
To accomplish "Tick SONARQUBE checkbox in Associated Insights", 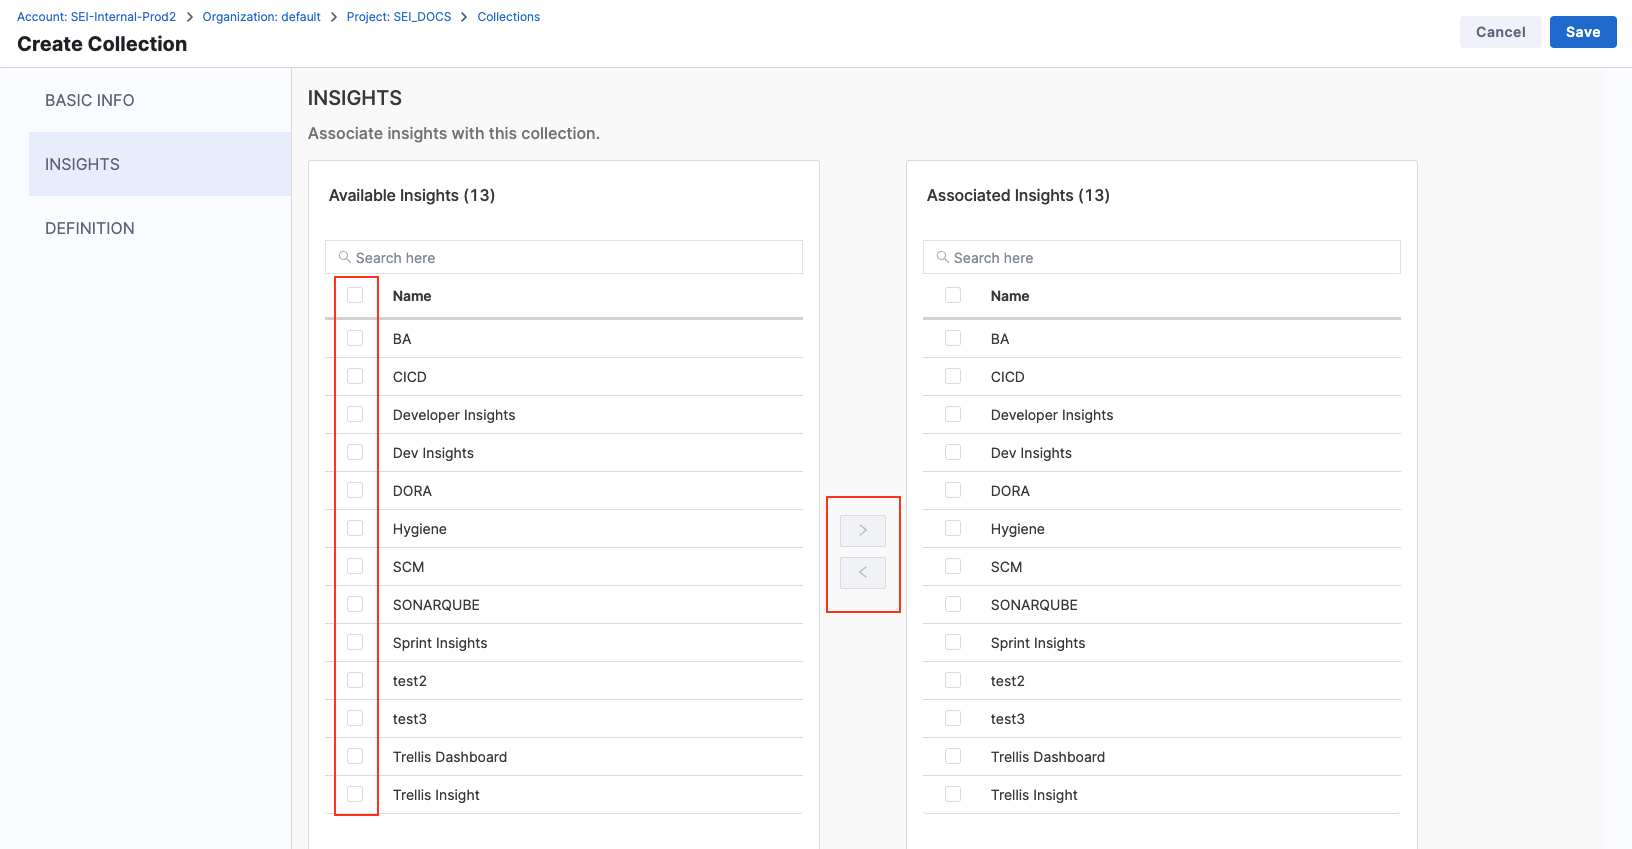I will (x=953, y=604).
